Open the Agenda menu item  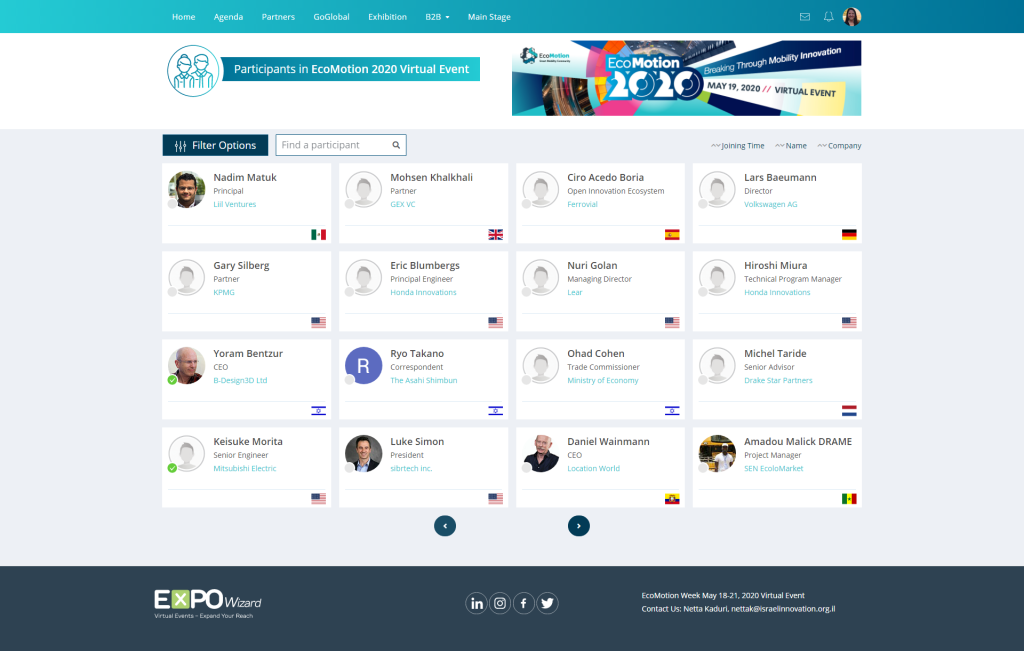[x=228, y=17]
